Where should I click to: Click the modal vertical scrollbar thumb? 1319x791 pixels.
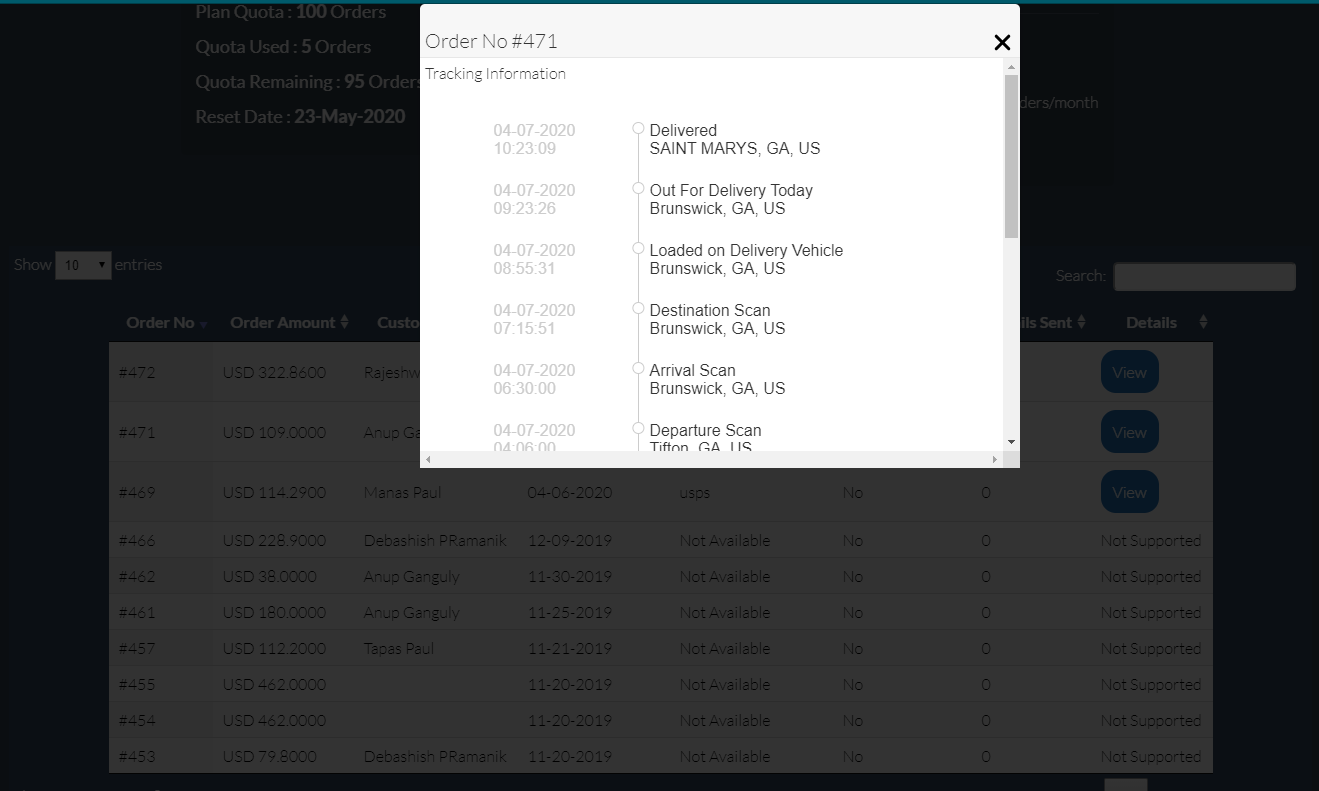[x=1011, y=156]
